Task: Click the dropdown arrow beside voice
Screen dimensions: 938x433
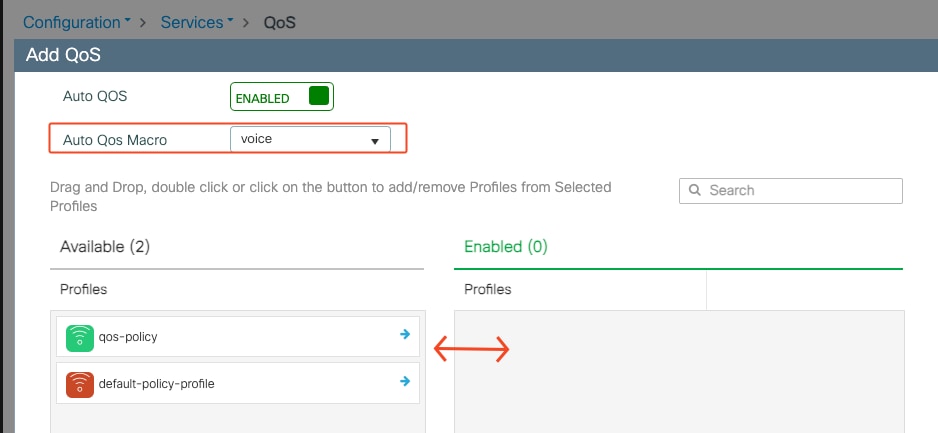Action: coord(375,141)
